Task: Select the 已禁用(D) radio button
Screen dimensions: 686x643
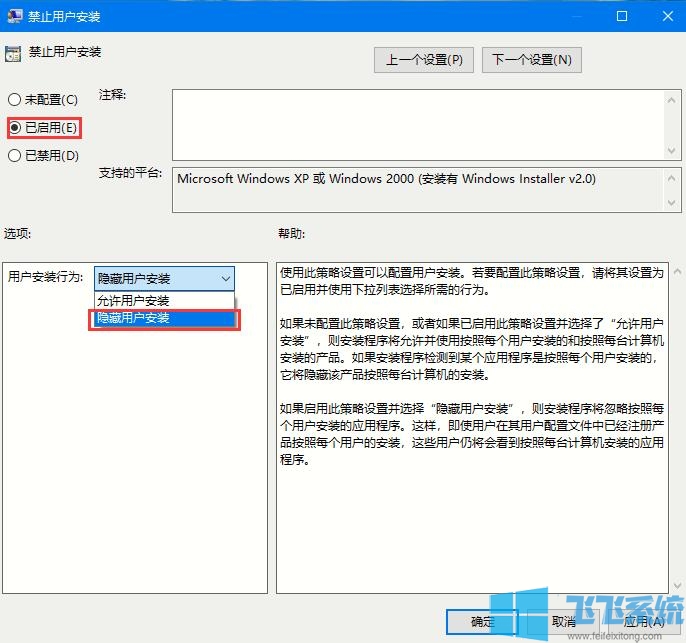Action: 14,155
